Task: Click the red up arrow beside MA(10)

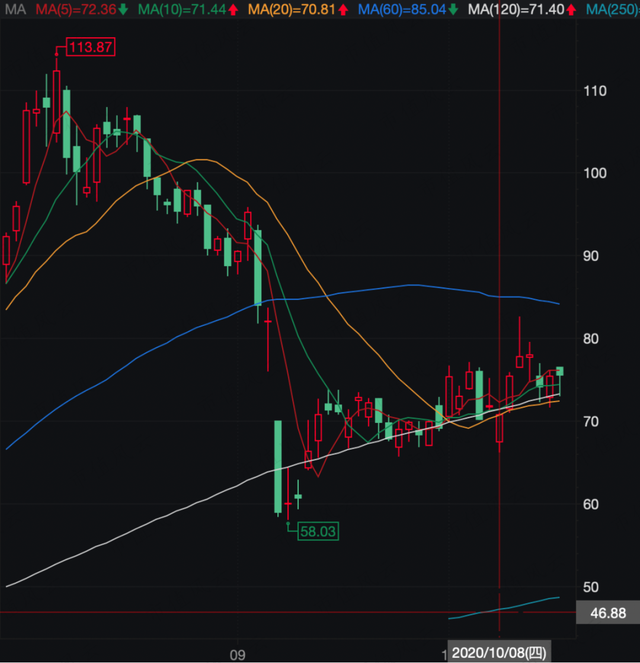Action: [233, 10]
